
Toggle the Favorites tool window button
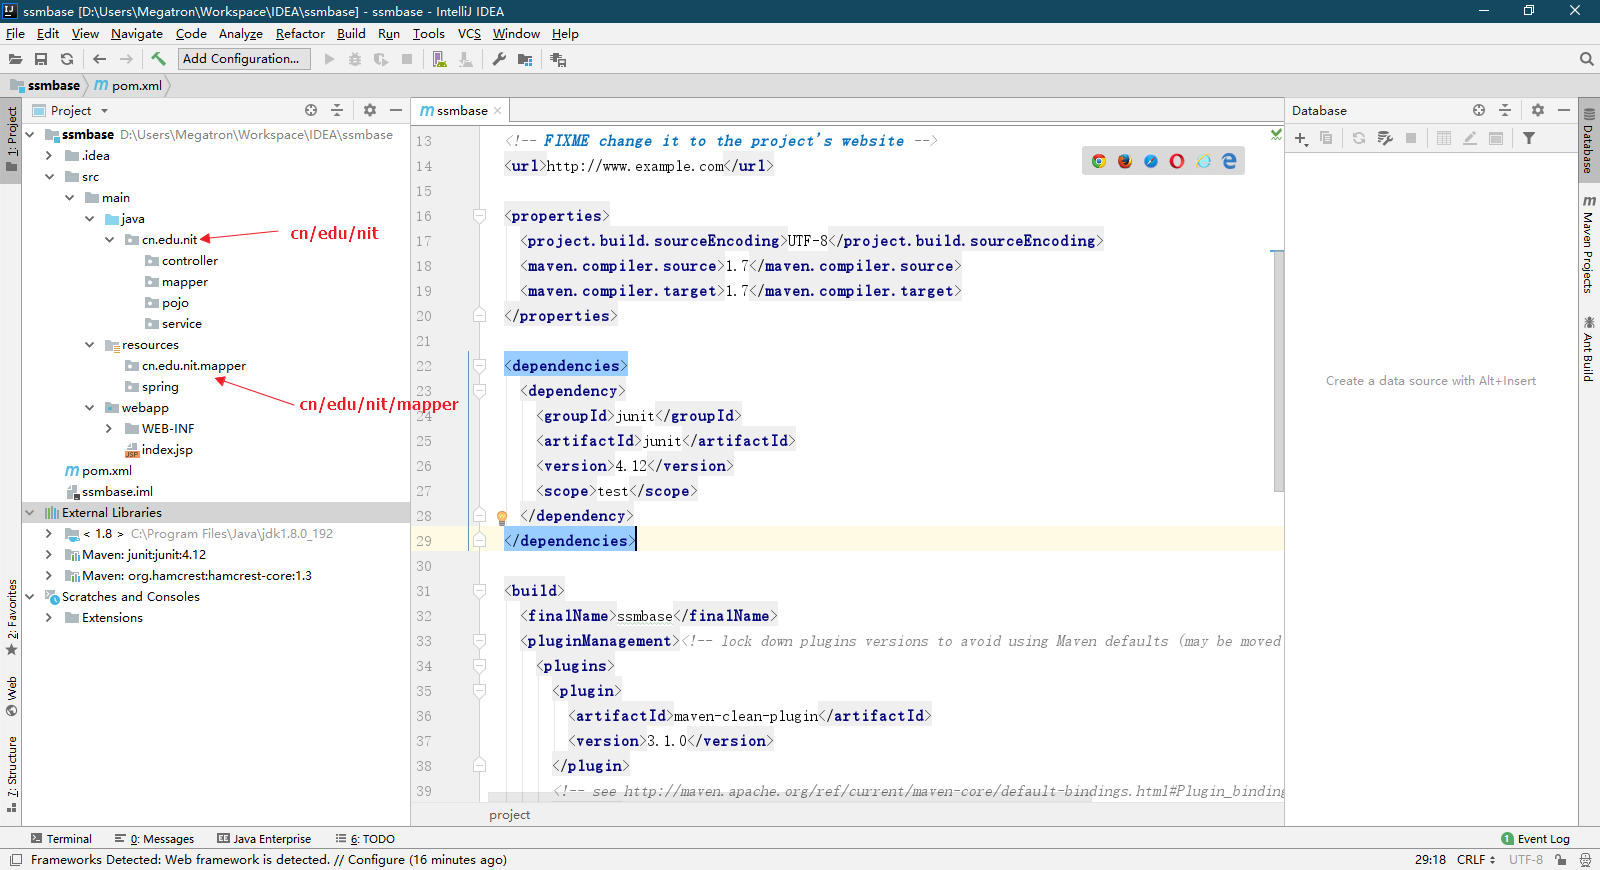(11, 617)
